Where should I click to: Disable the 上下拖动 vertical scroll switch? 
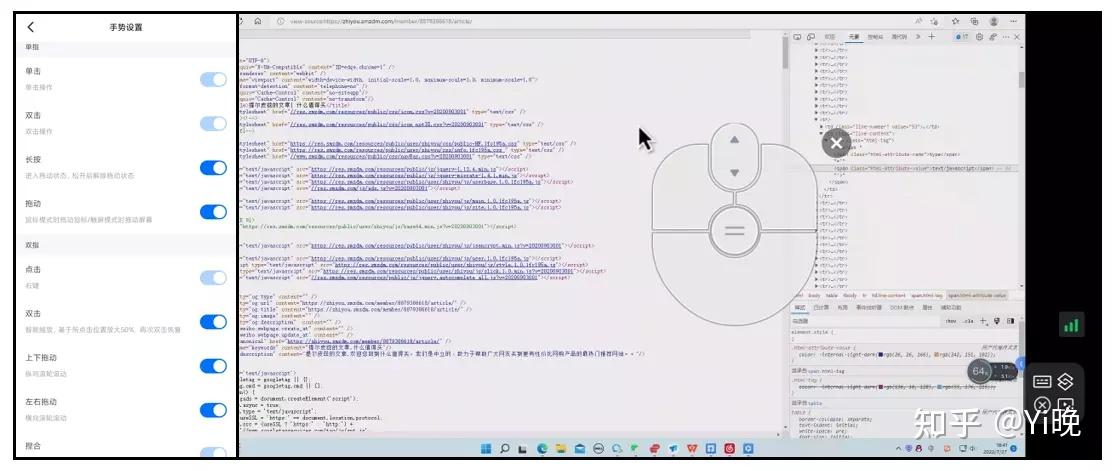[x=213, y=365]
